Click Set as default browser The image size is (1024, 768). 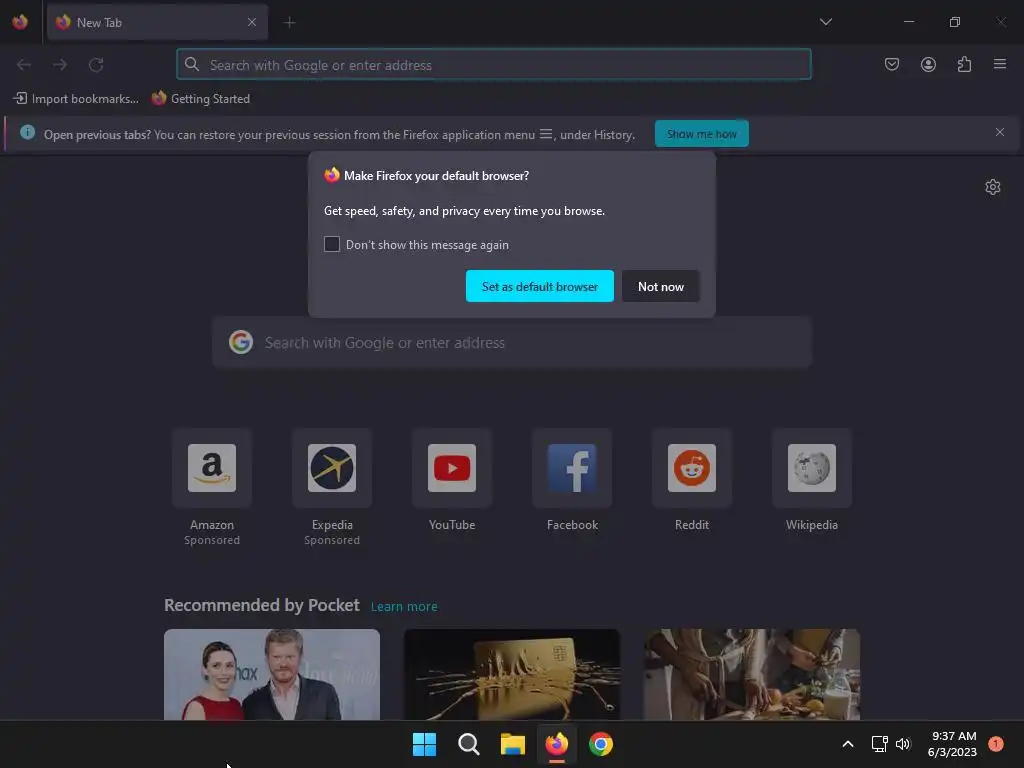[x=539, y=286]
